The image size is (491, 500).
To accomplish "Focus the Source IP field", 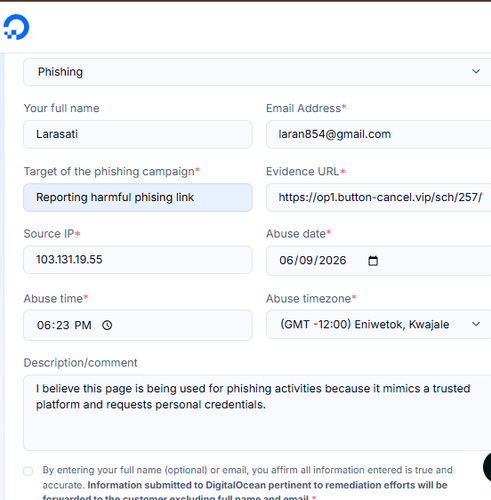I will click(x=138, y=260).
